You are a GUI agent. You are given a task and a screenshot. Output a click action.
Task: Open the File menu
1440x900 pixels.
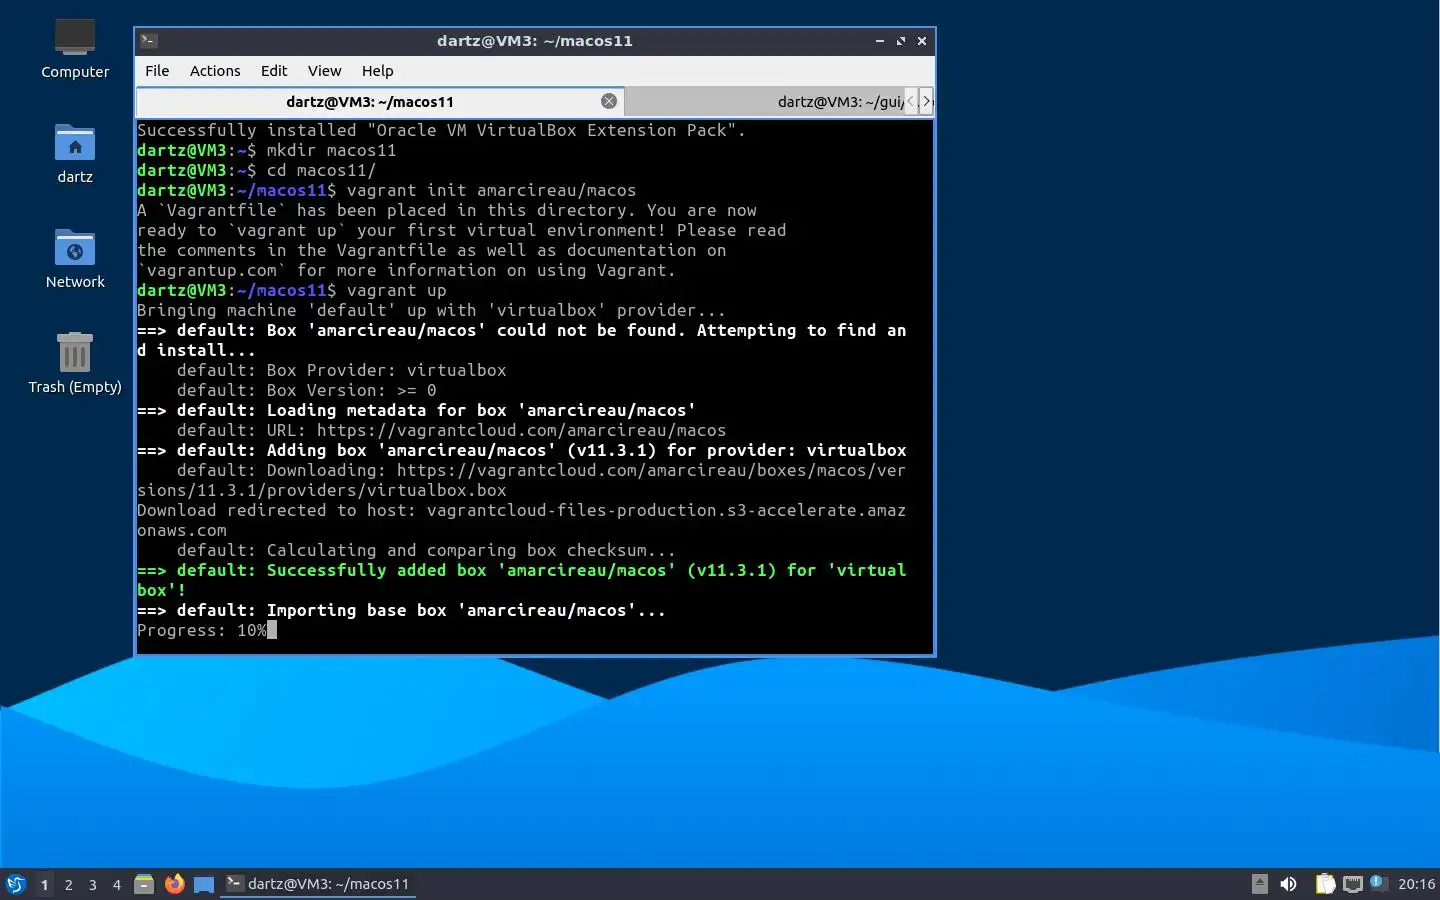(x=157, y=71)
